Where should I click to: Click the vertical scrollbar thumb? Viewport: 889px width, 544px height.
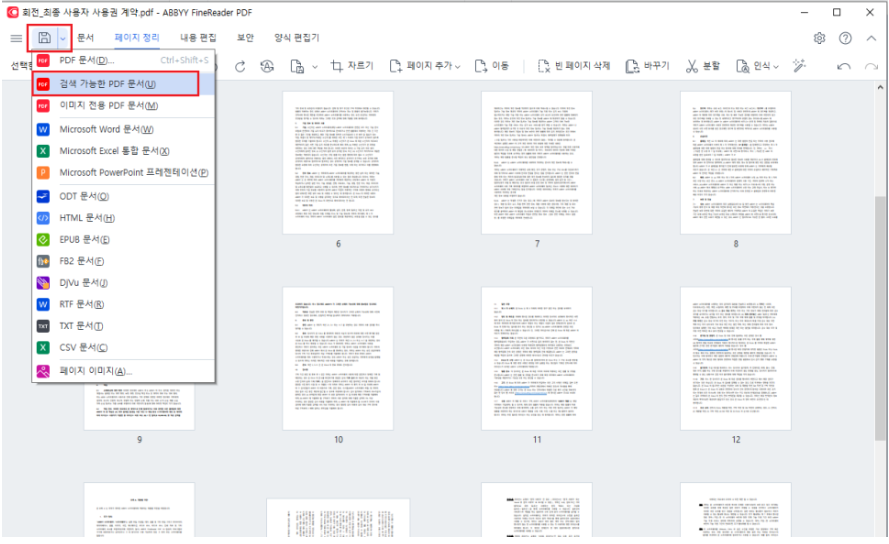coord(880,318)
